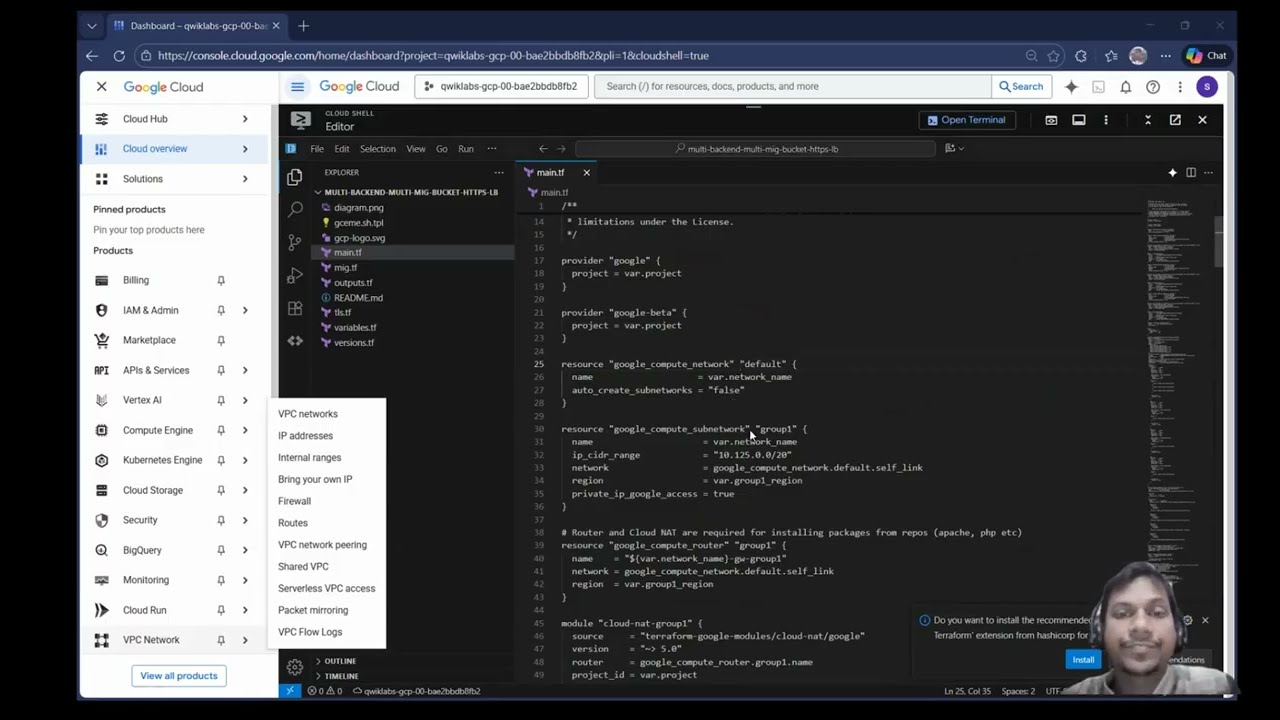Open the Search view in the editor sidebar

tap(294, 210)
